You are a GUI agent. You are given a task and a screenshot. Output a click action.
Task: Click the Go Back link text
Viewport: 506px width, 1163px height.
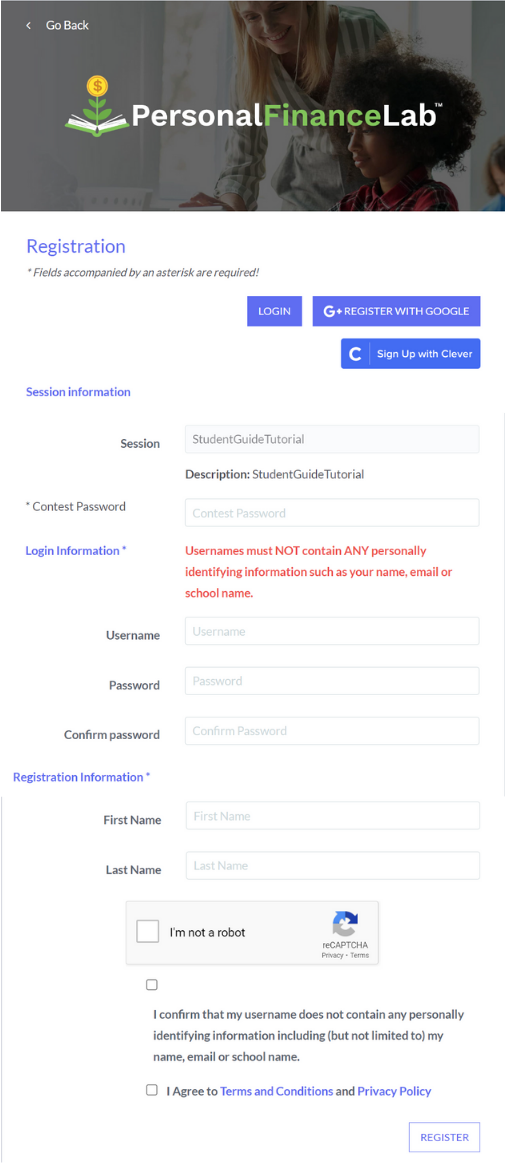pyautogui.click(x=67, y=25)
